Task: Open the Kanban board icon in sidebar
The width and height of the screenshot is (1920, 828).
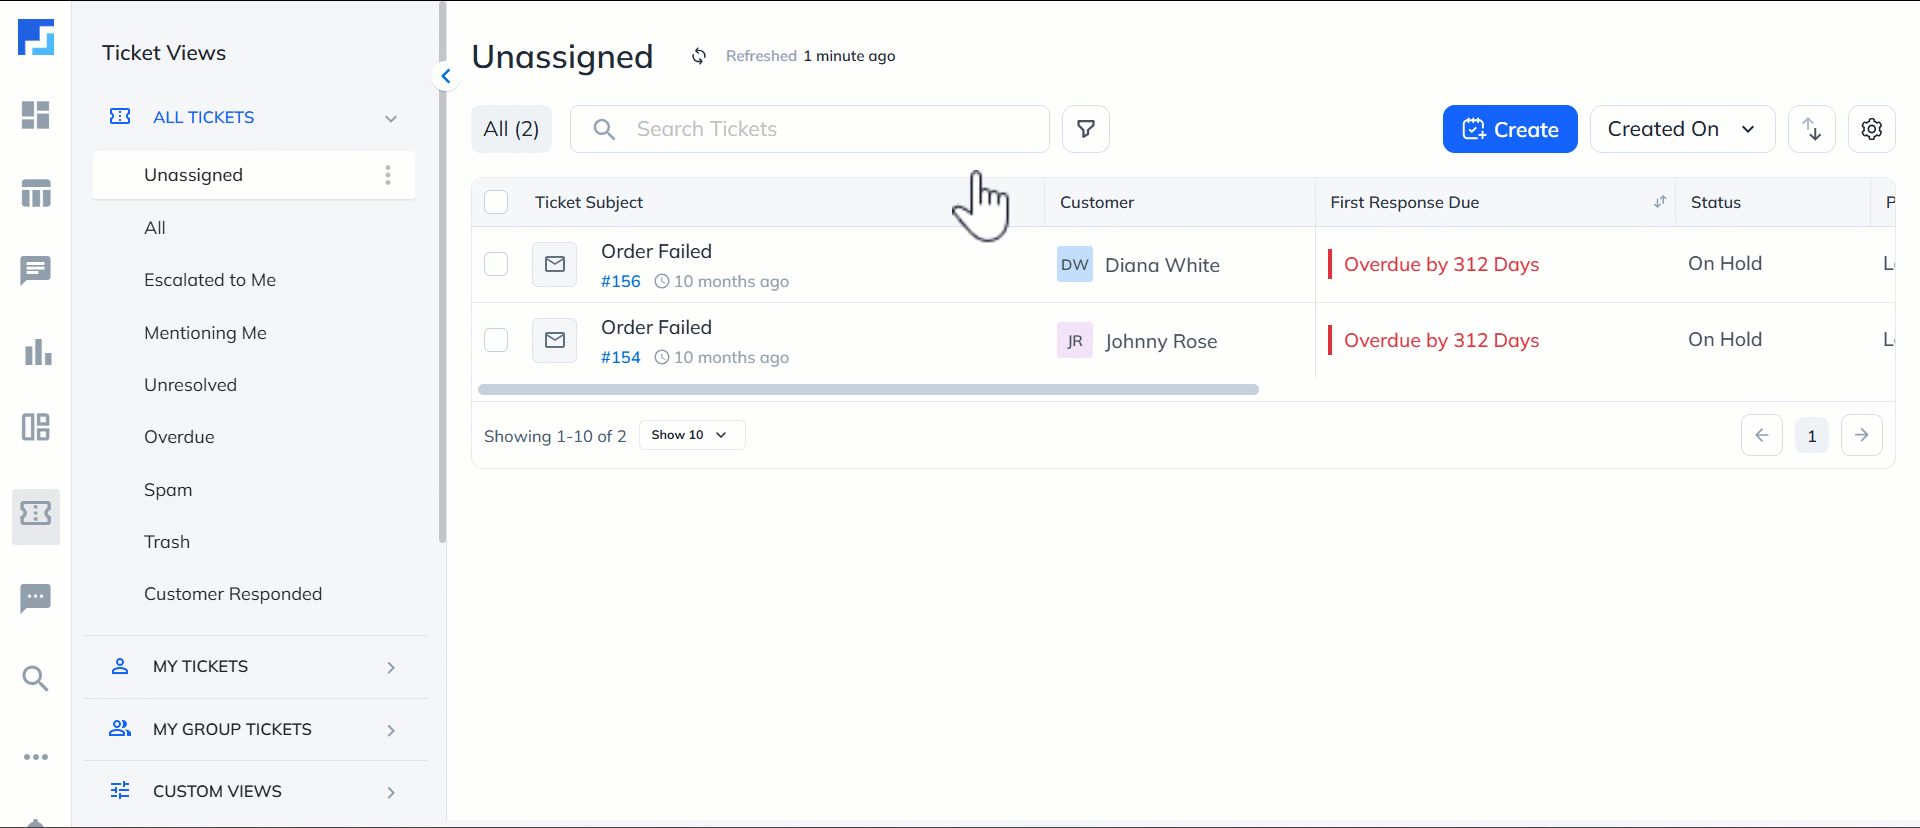Action: coord(36,427)
